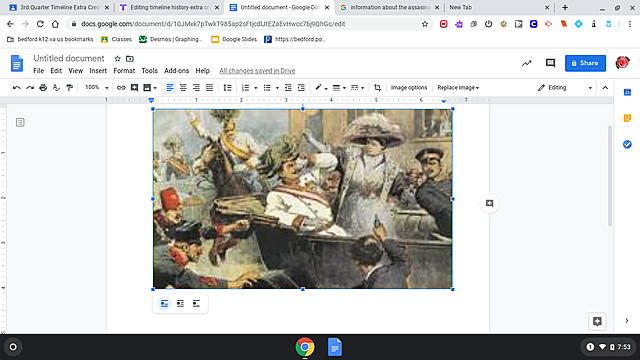Open the 100% zoom dropdown

[x=96, y=88]
